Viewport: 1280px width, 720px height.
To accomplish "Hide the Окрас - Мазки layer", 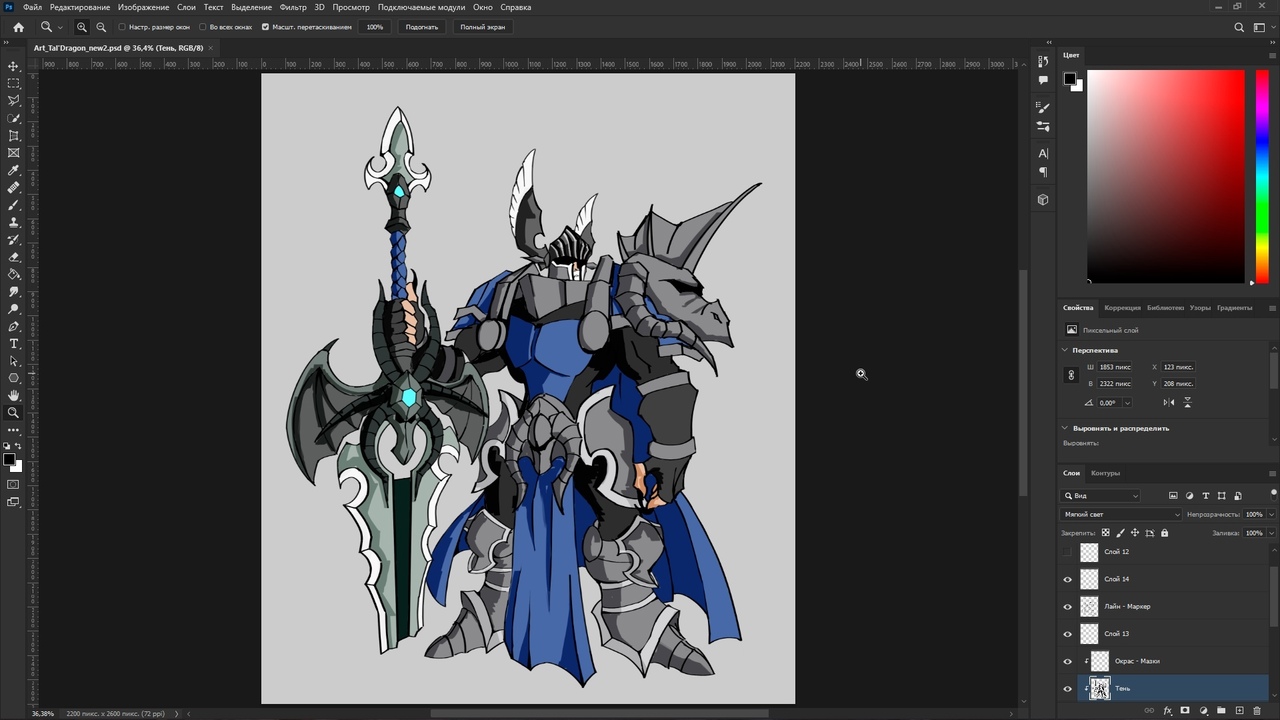I will pos(1067,661).
